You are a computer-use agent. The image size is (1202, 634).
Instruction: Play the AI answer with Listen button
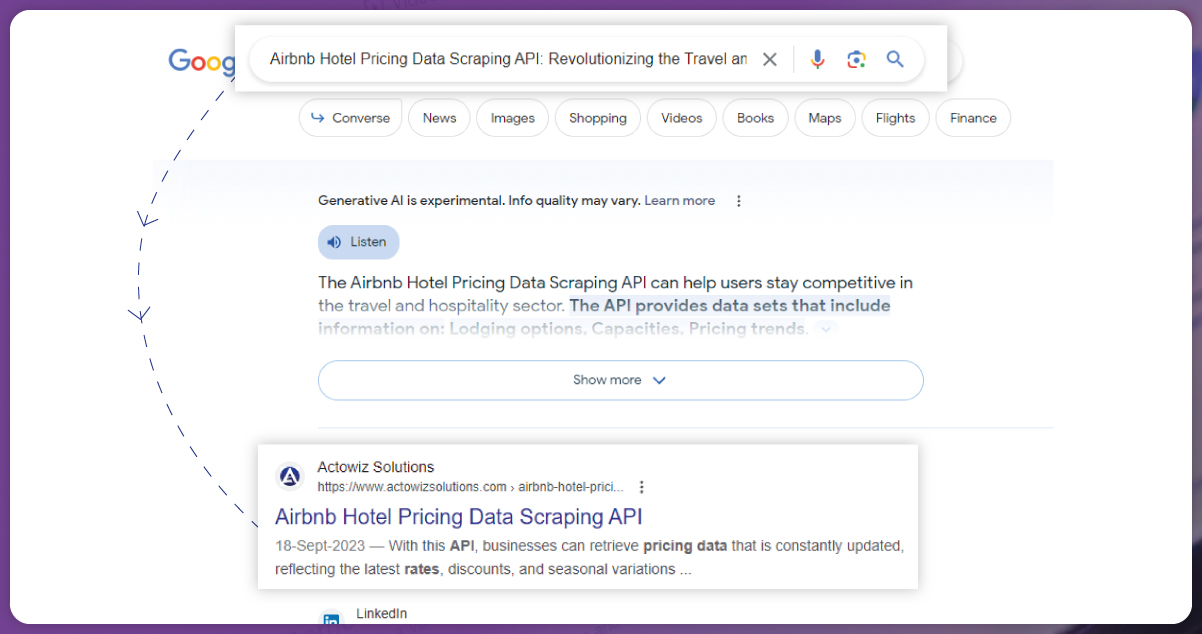coord(358,242)
